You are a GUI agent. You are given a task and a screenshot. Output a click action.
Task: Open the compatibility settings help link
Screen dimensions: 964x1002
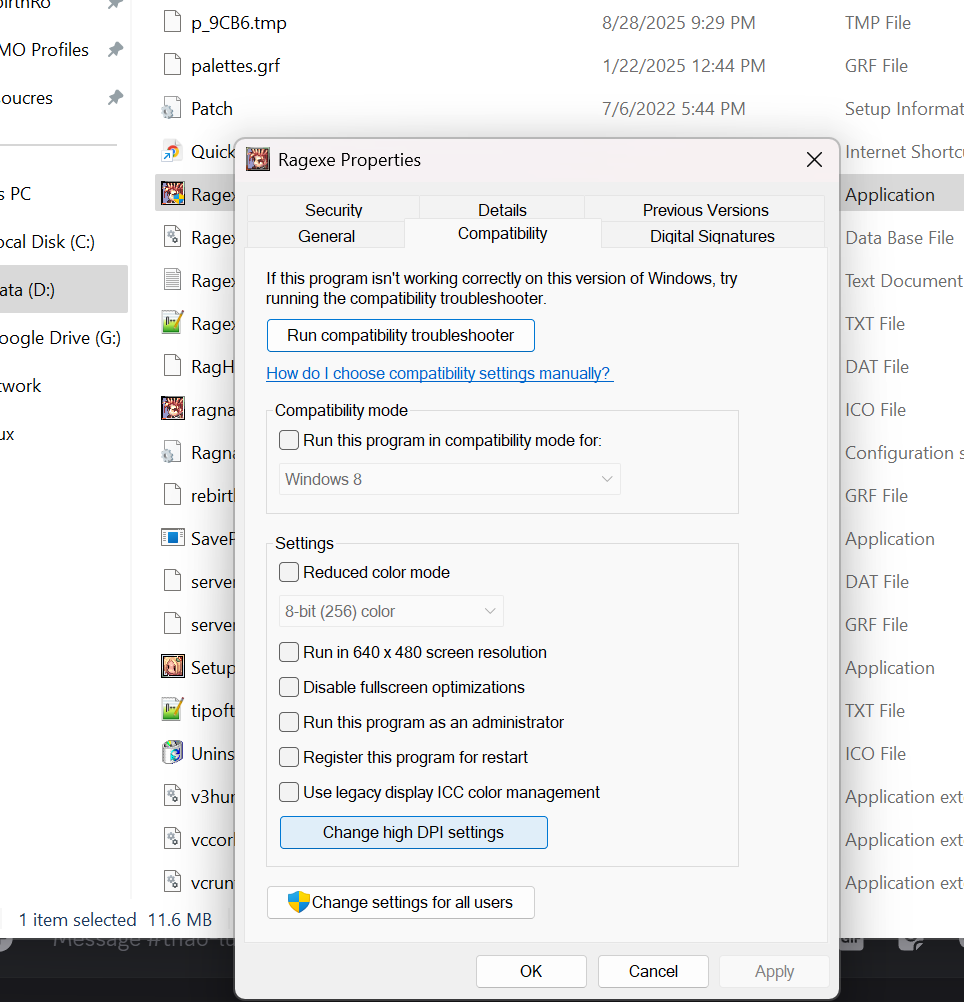(x=439, y=373)
